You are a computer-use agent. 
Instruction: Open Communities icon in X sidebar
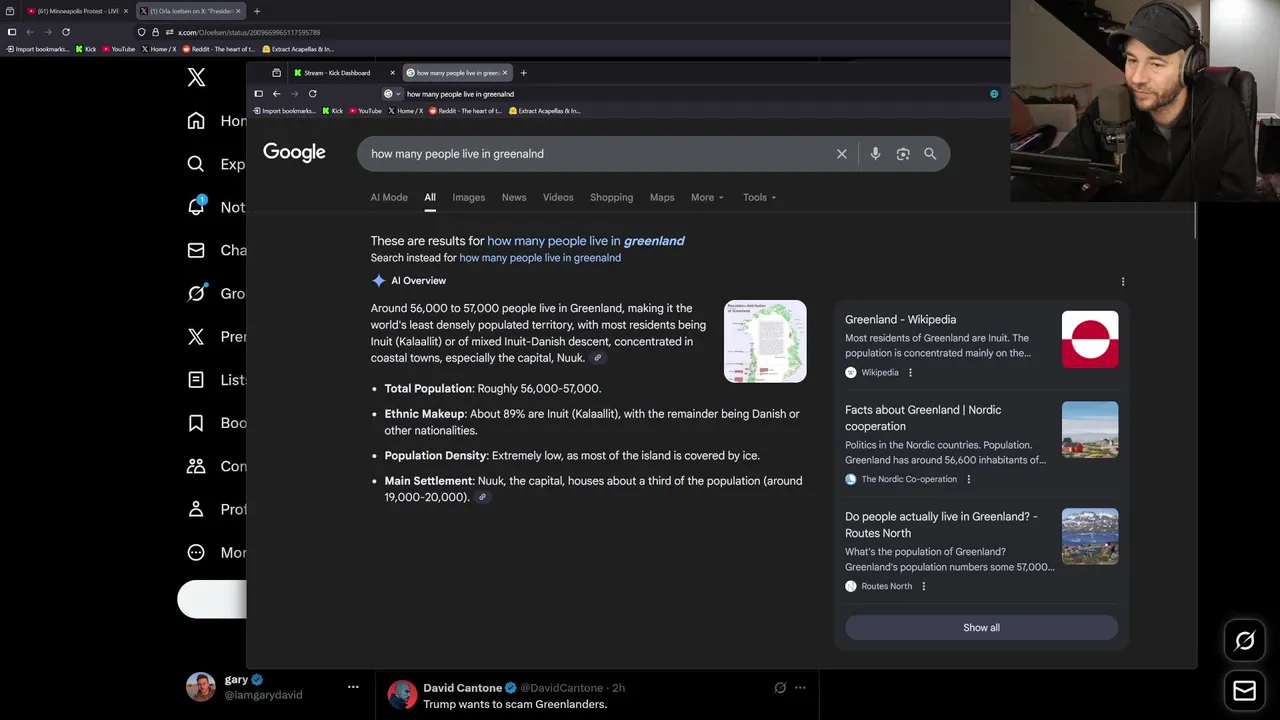(x=196, y=466)
